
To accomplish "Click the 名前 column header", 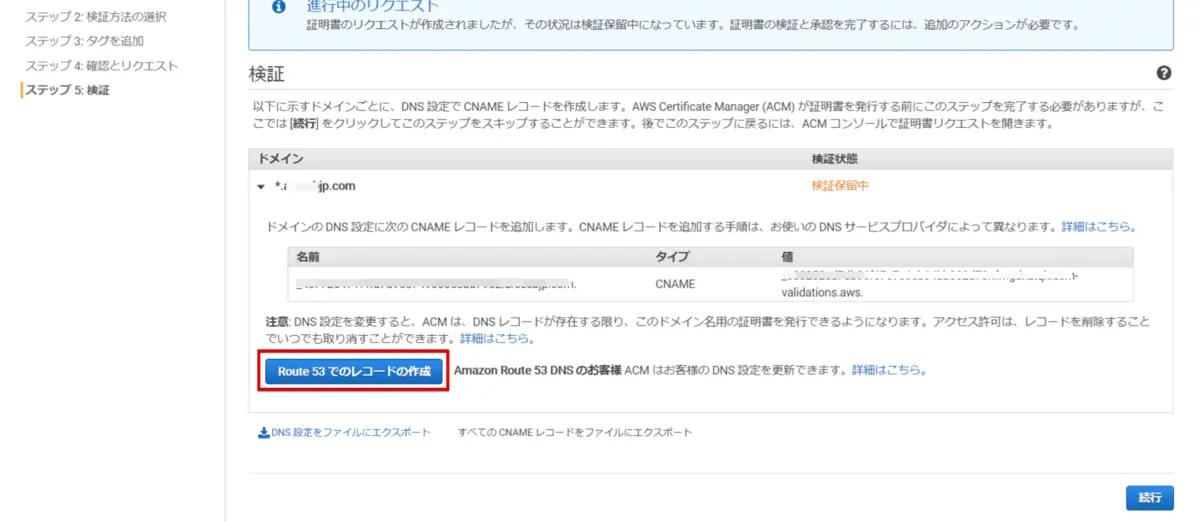I will (x=308, y=257).
